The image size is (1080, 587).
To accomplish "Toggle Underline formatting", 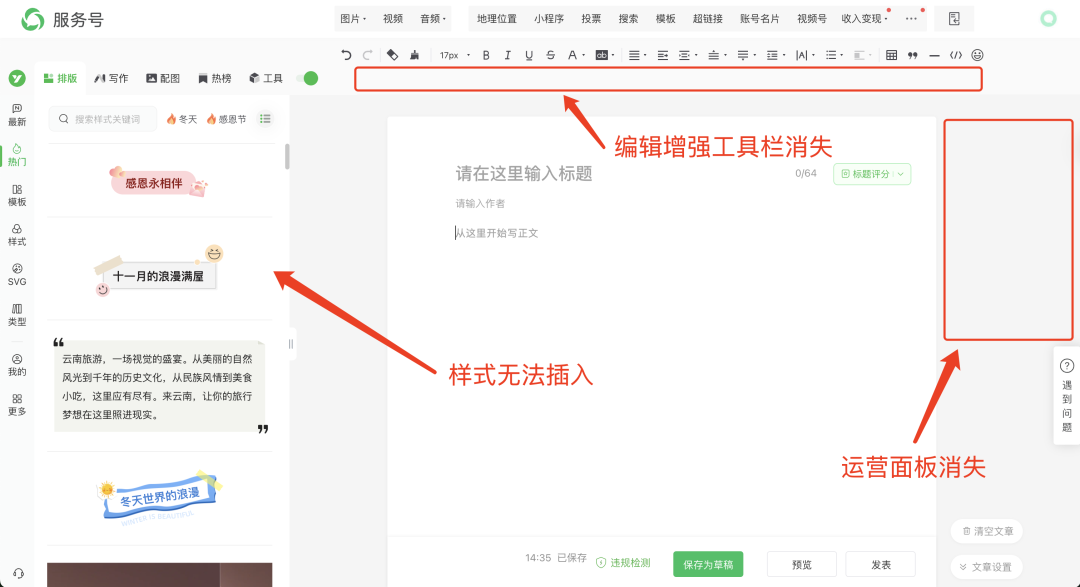I will point(528,55).
